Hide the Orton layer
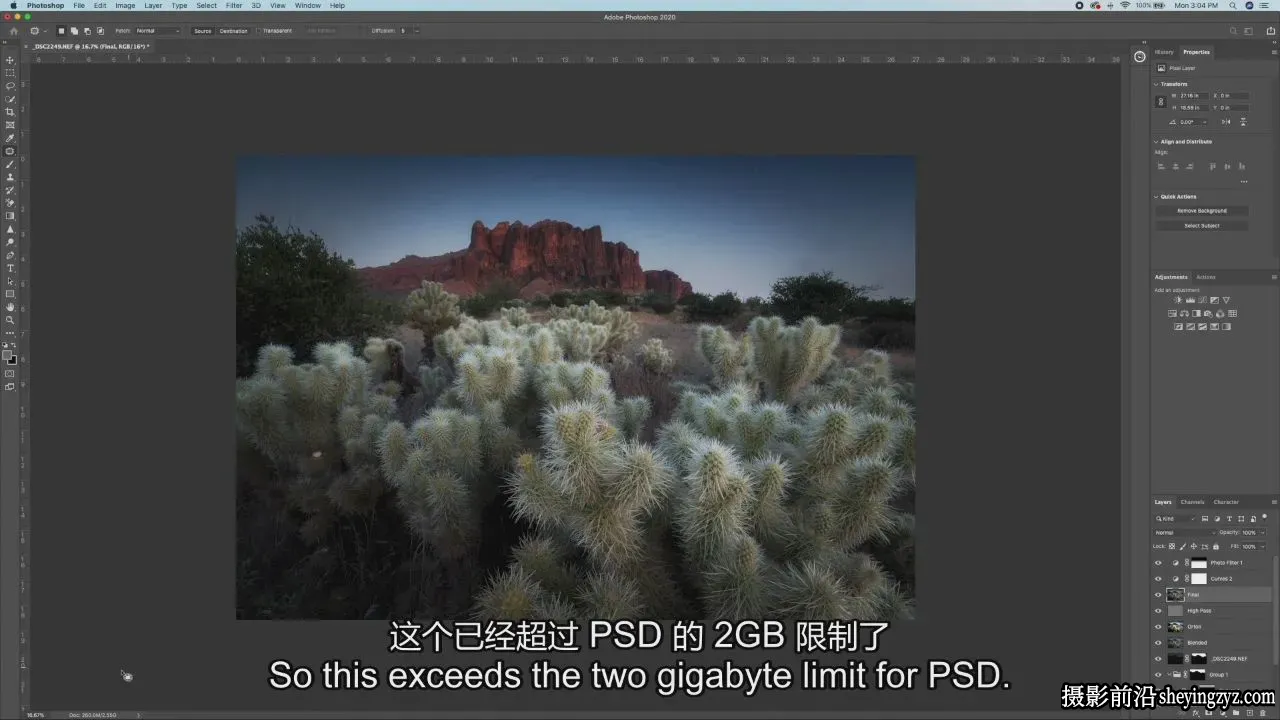Viewport: 1280px width, 720px height. pos(1159,627)
